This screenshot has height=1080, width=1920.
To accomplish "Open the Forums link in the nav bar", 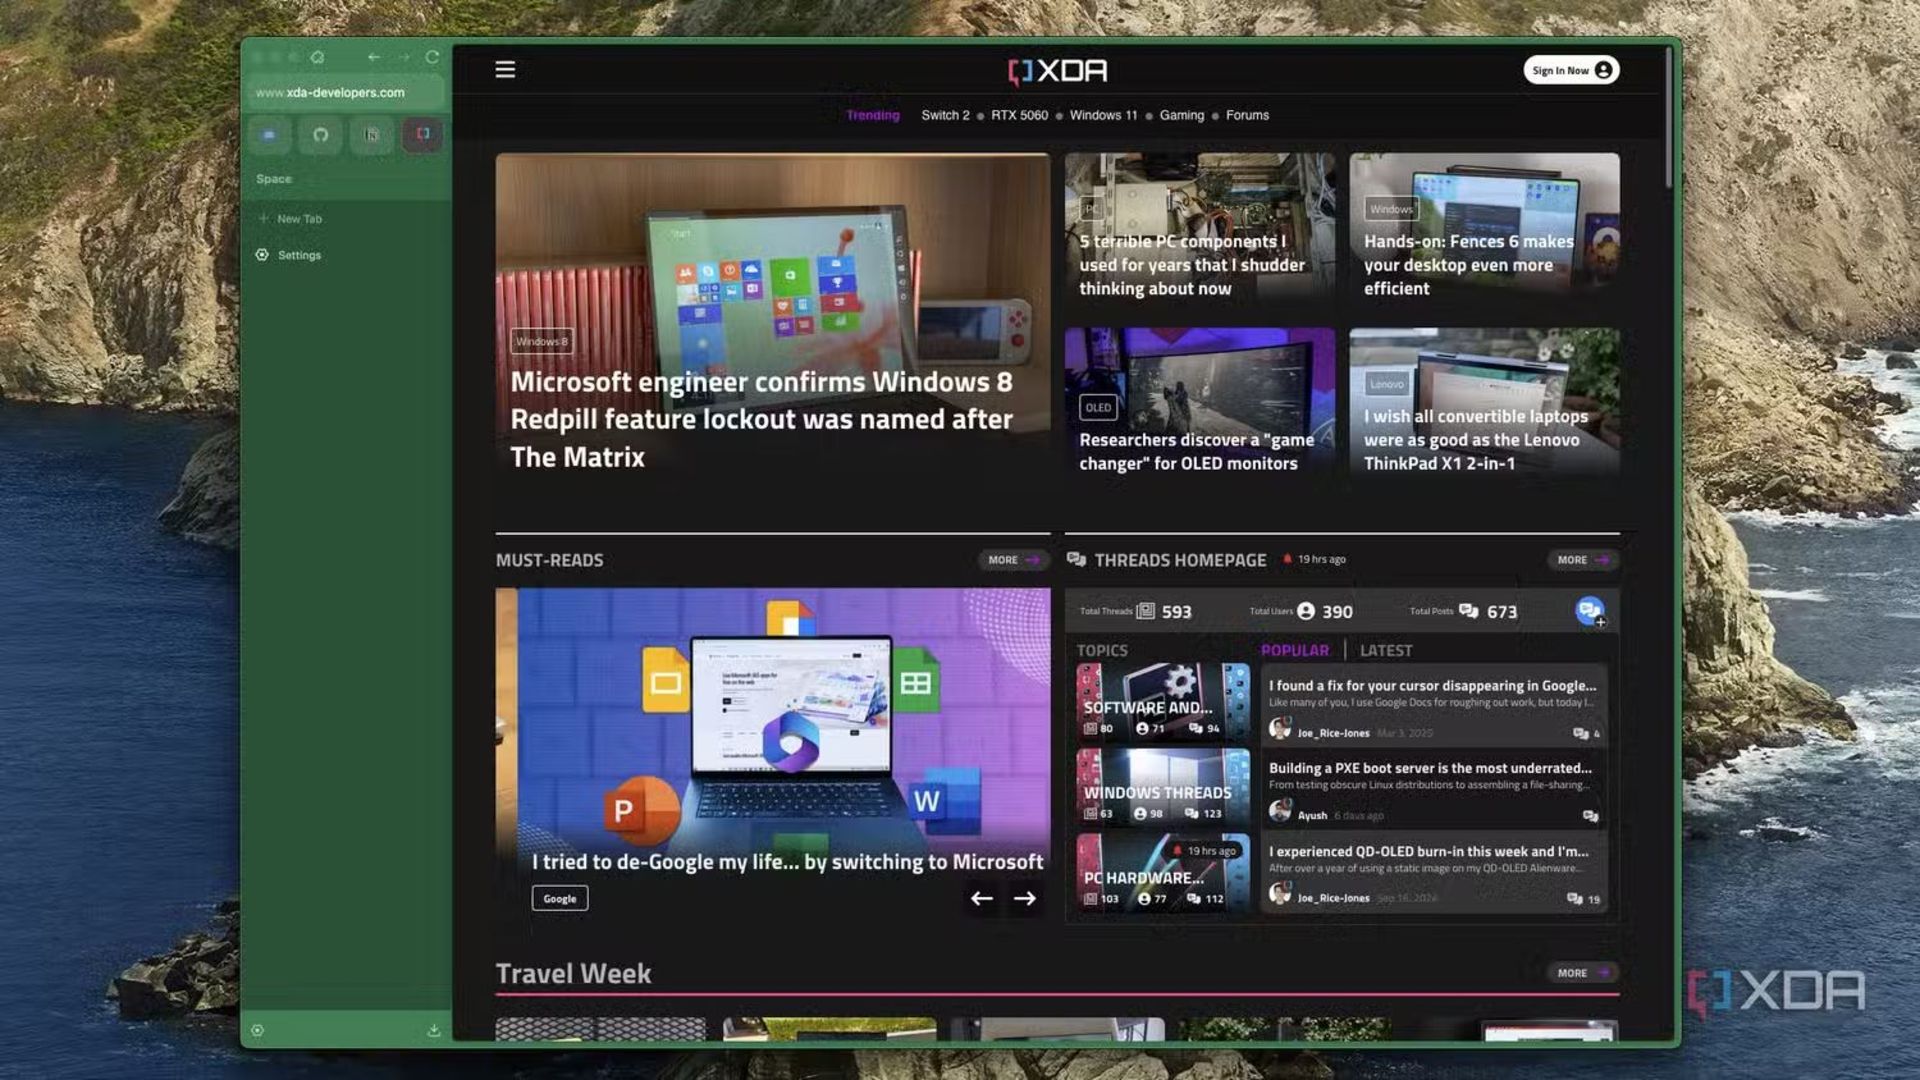I will click(x=1247, y=115).
